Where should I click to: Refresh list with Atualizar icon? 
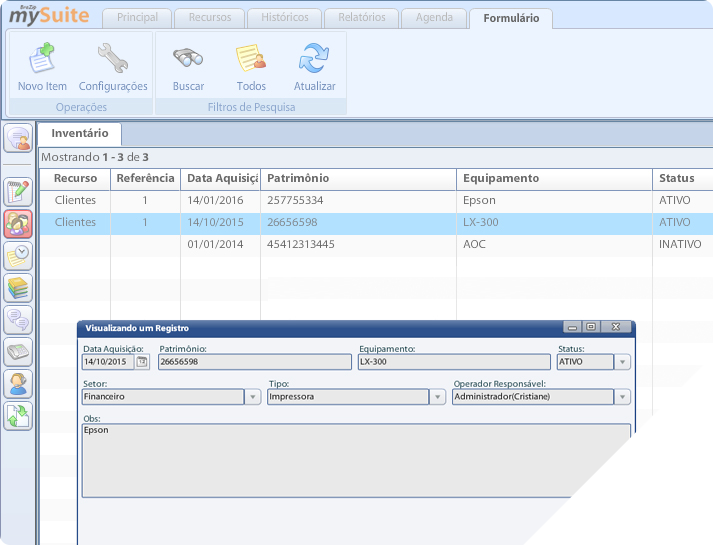pyautogui.click(x=314, y=58)
